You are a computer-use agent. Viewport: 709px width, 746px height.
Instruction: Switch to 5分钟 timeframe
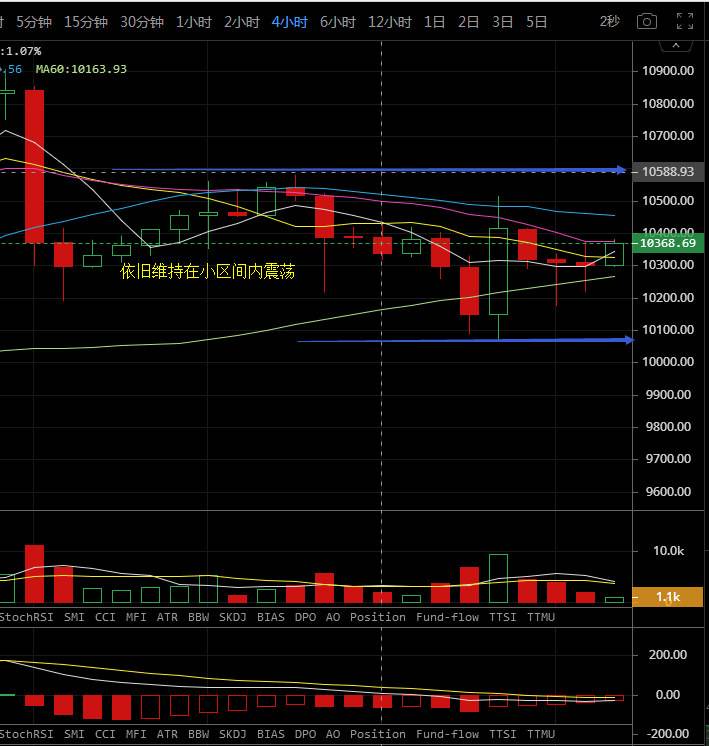pyautogui.click(x=34, y=22)
